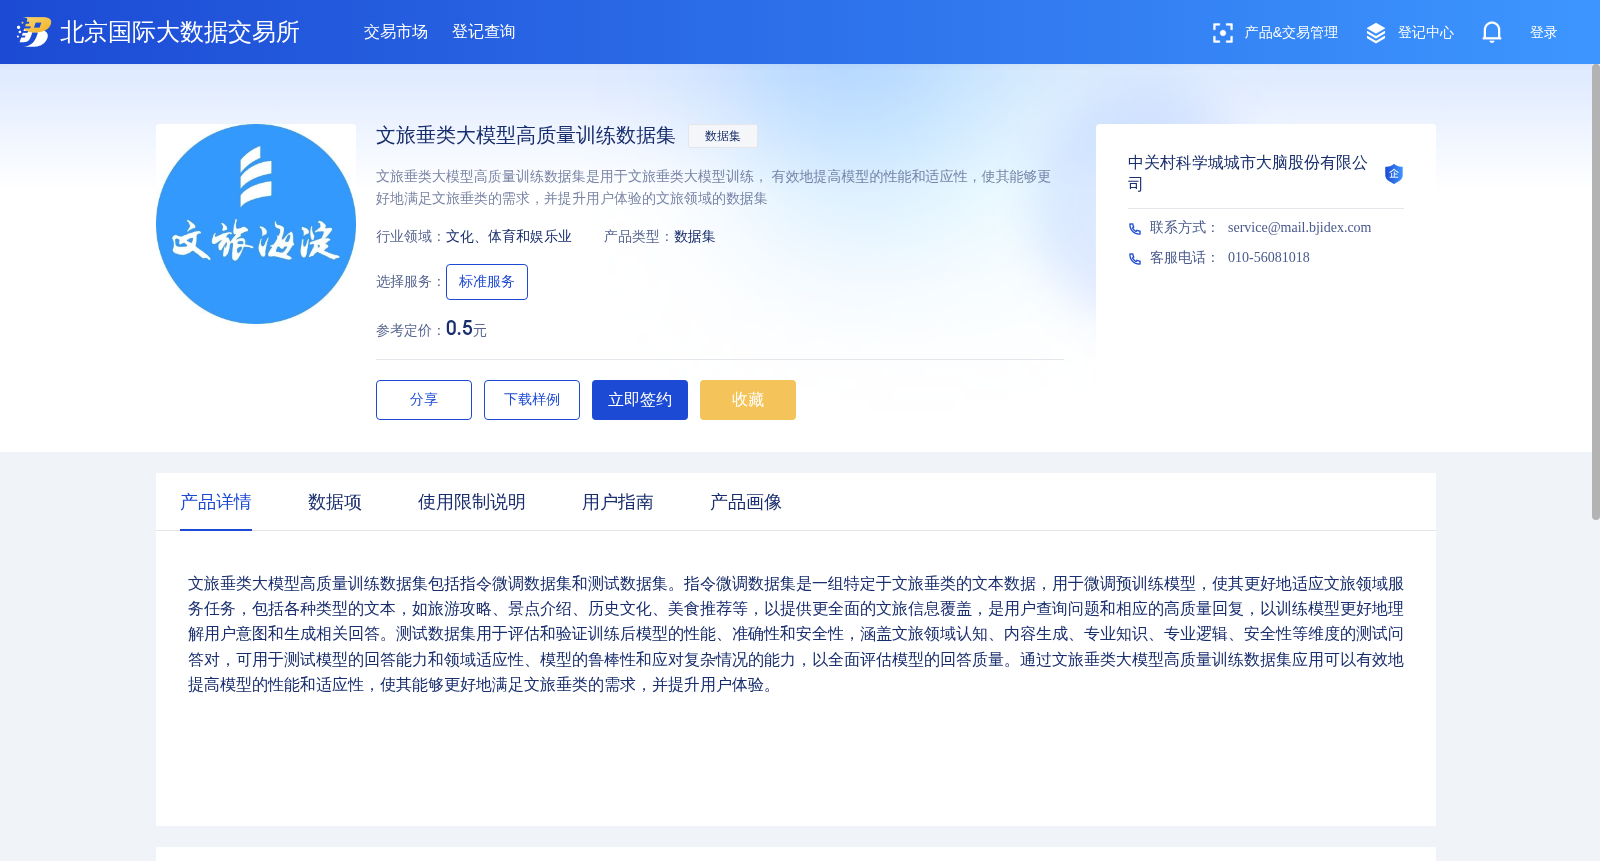This screenshot has width=1600, height=861.
Task: Open notifications bell icon
Action: [1492, 33]
